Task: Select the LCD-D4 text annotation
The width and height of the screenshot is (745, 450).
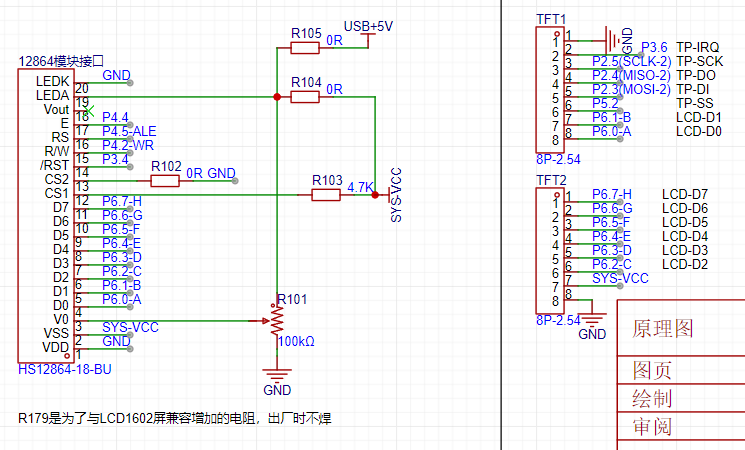Action: 685,236
